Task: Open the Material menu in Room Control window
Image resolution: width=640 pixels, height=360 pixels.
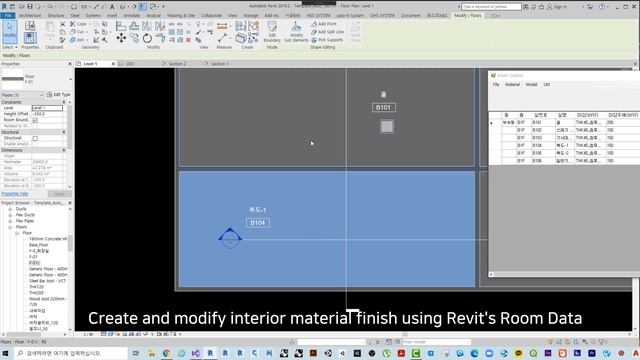Action: pos(512,84)
